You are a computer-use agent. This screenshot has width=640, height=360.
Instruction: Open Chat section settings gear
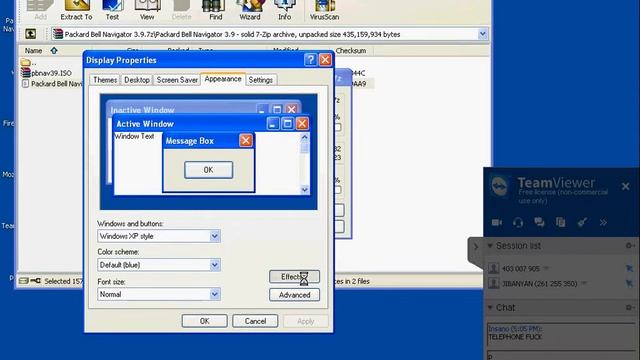pyautogui.click(x=629, y=307)
